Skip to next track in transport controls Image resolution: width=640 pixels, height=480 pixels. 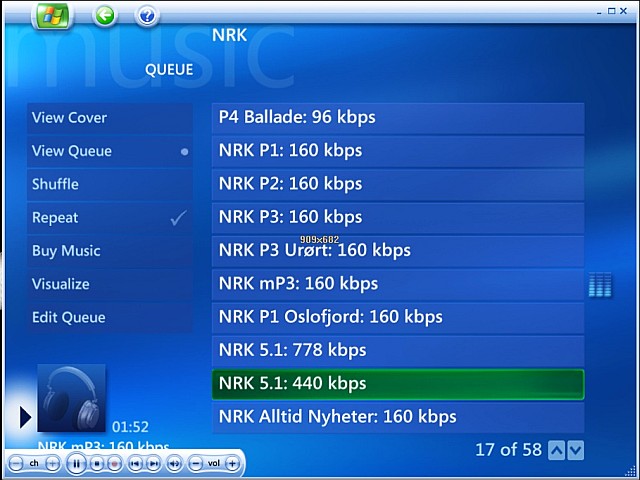pyautogui.click(x=153, y=464)
